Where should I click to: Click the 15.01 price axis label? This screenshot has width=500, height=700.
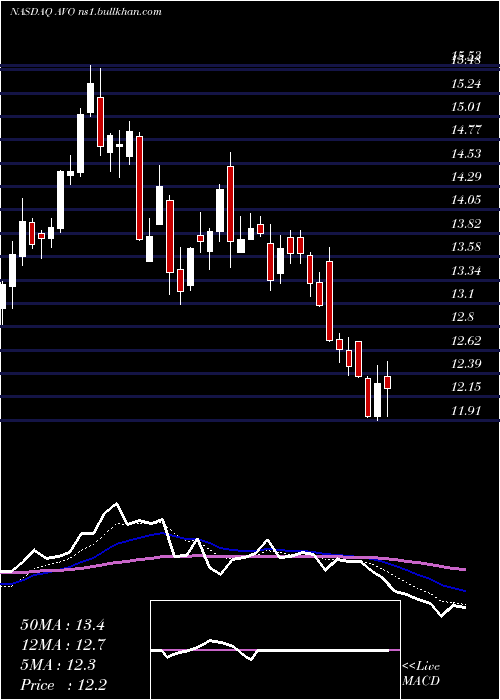[466, 107]
